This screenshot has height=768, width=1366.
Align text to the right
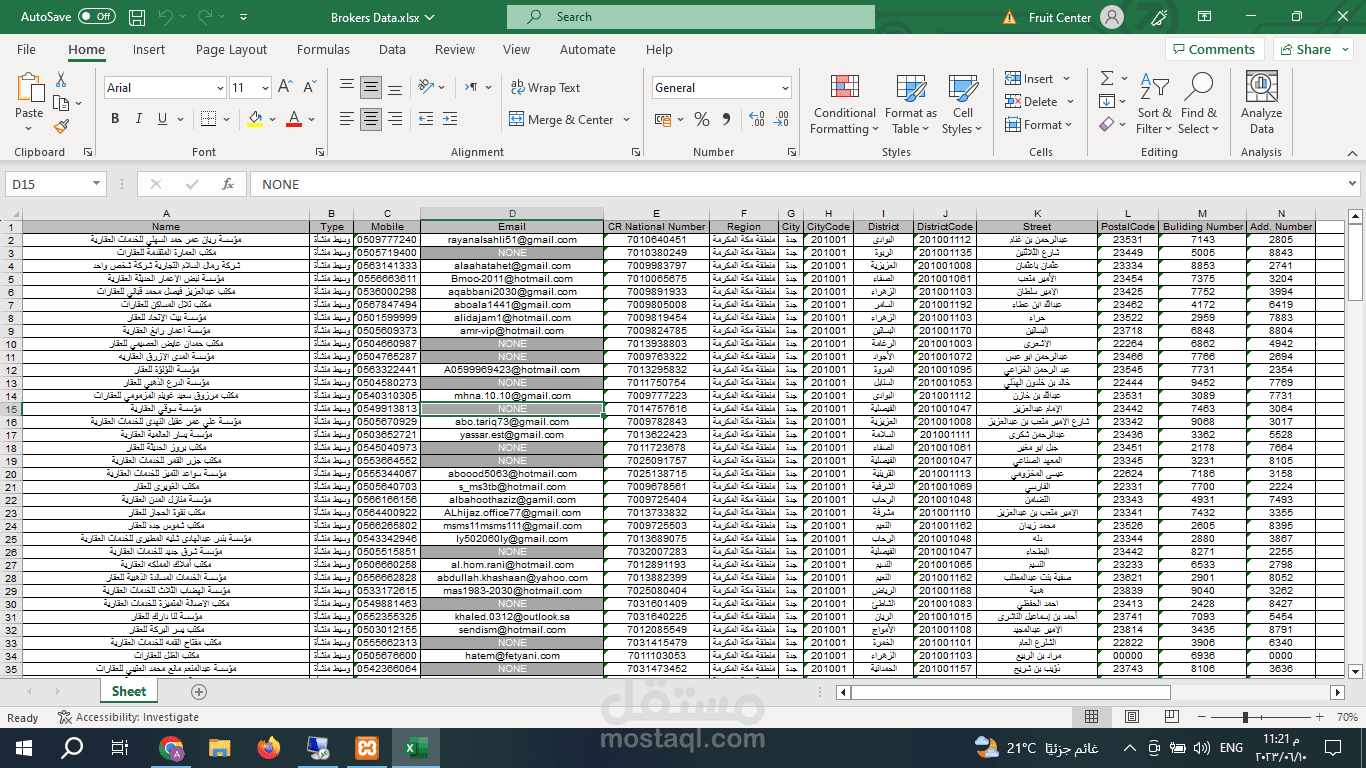pyautogui.click(x=395, y=120)
